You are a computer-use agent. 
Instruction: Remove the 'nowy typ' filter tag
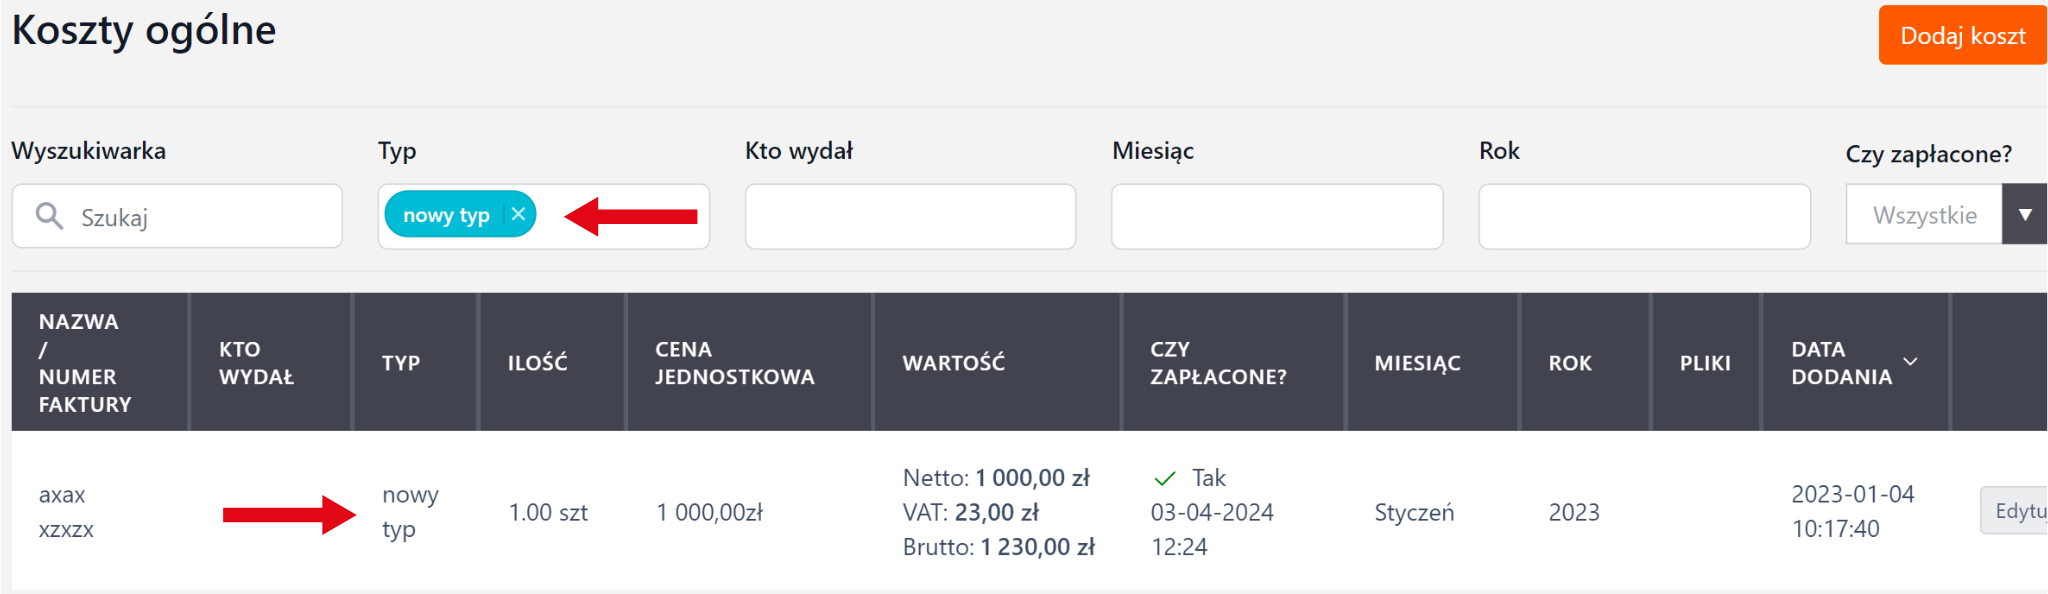pos(518,214)
